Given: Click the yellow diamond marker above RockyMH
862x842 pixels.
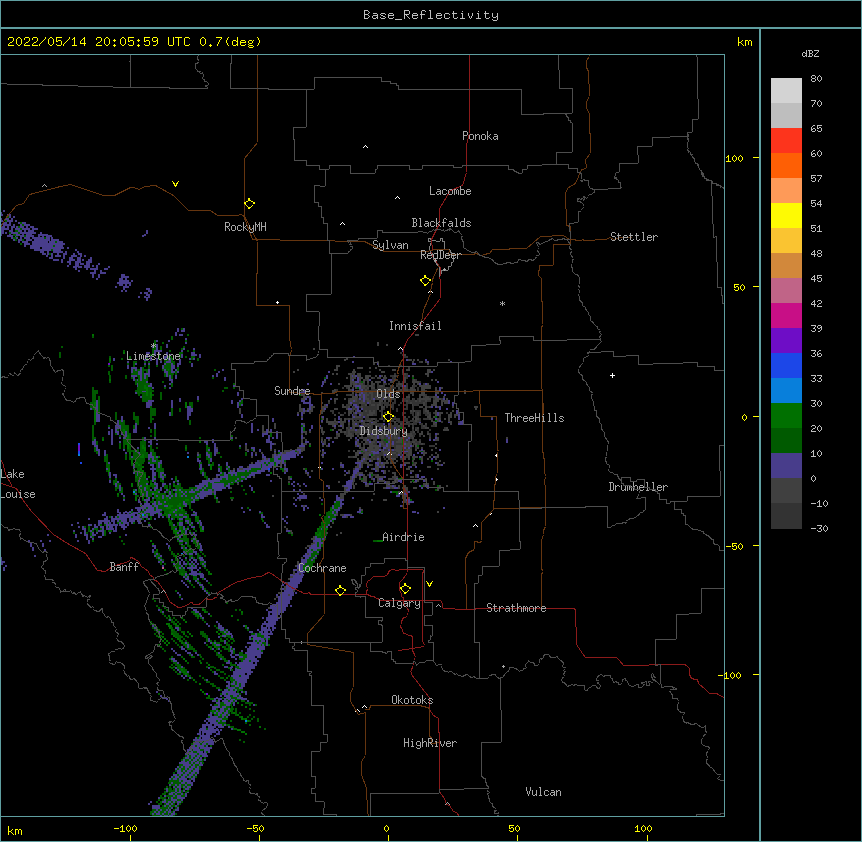Looking at the screenshot, I should coord(249,203).
